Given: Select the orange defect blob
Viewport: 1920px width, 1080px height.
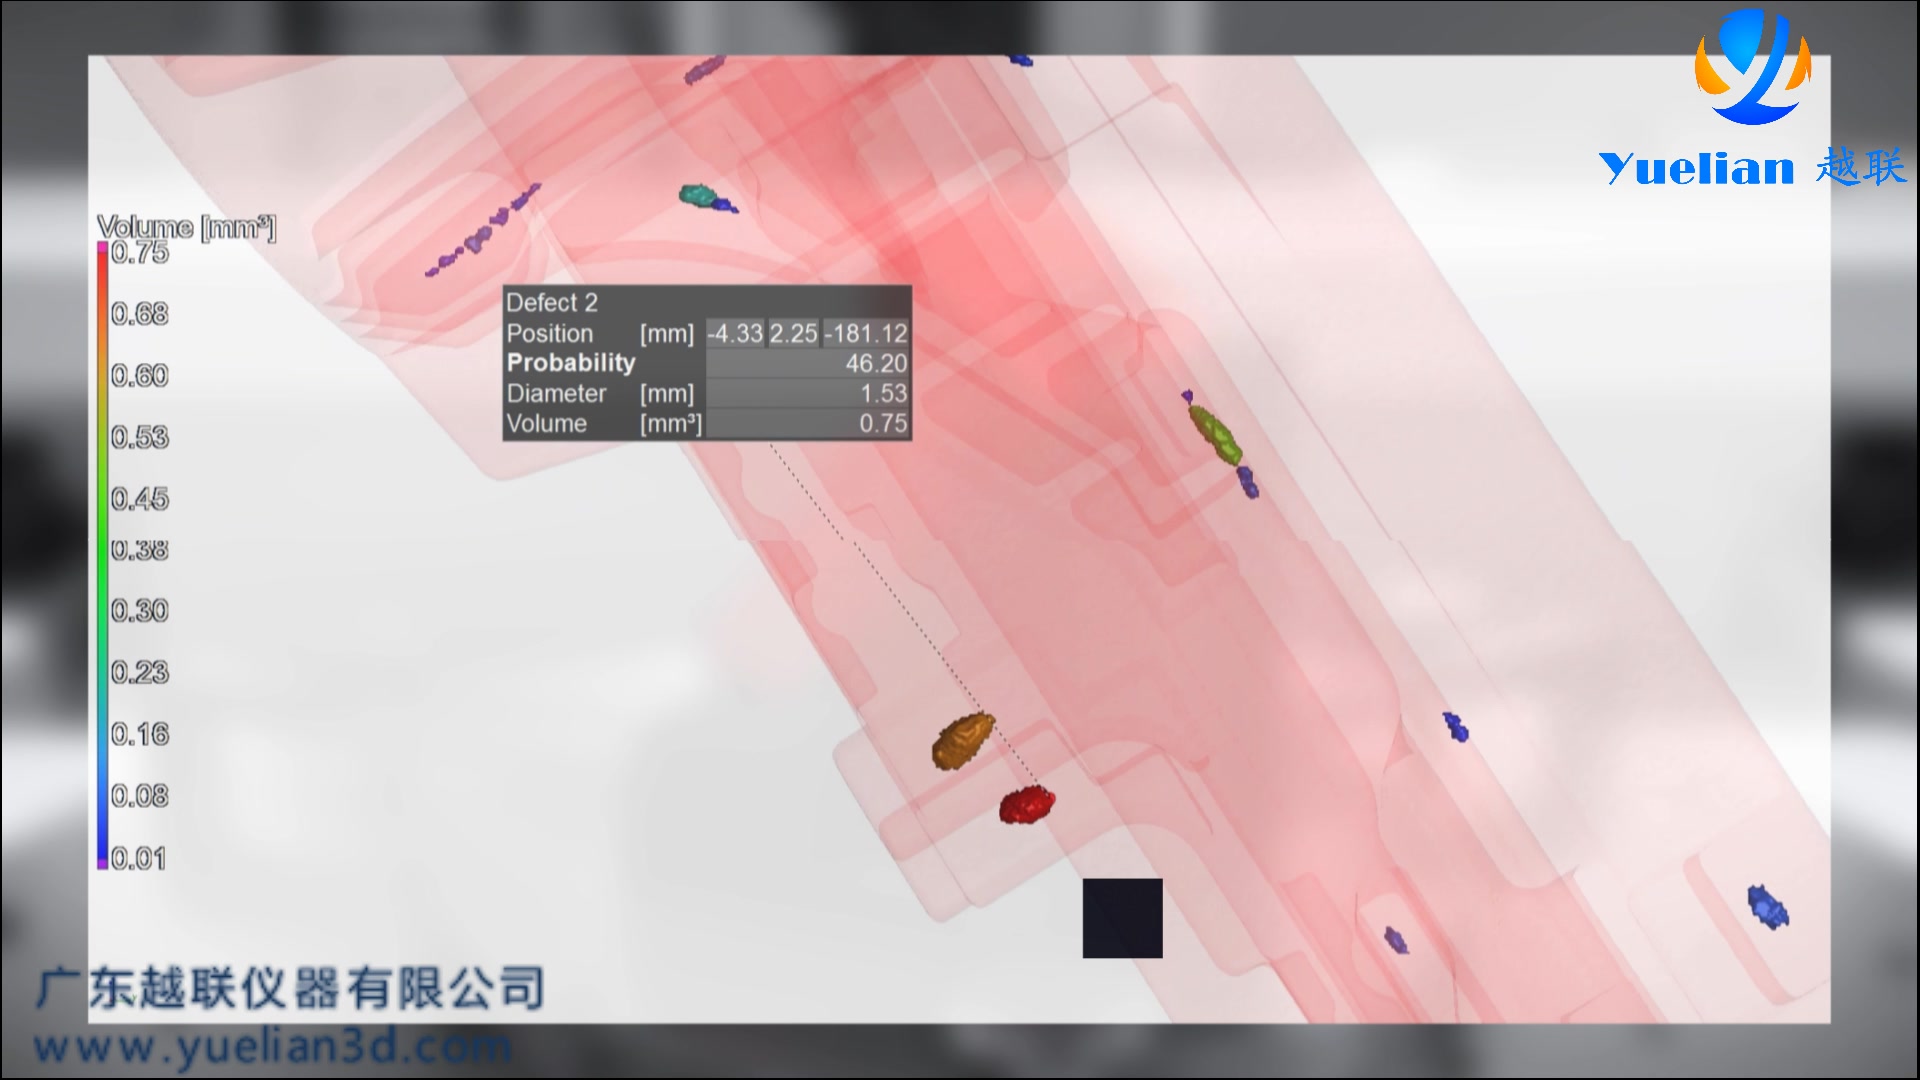Looking at the screenshot, I should click(x=963, y=741).
